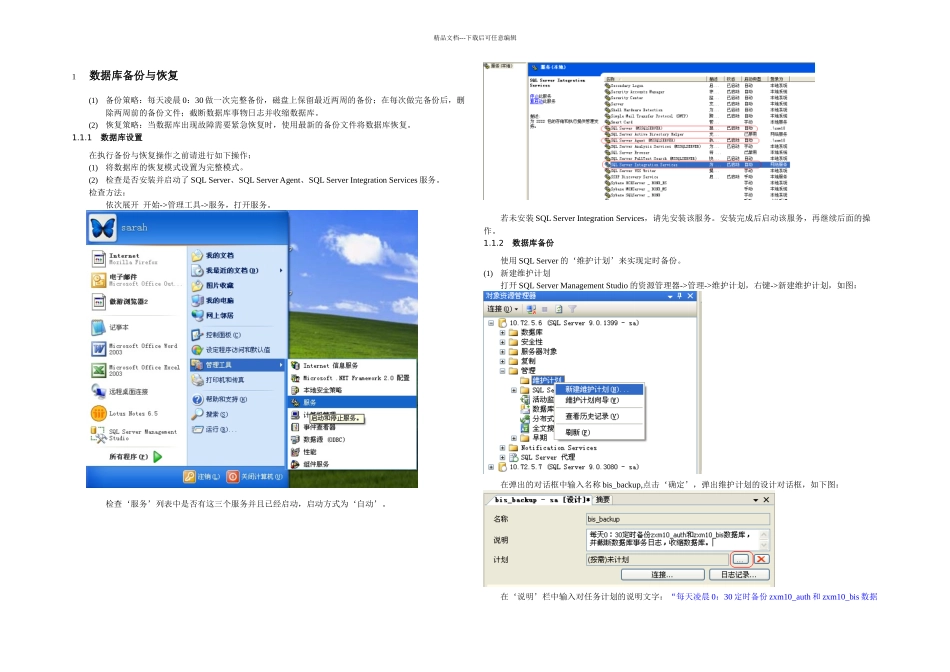Choose 刷新(F) from context menu
Image resolution: width=950 pixels, height=672 pixels.
tap(600, 433)
